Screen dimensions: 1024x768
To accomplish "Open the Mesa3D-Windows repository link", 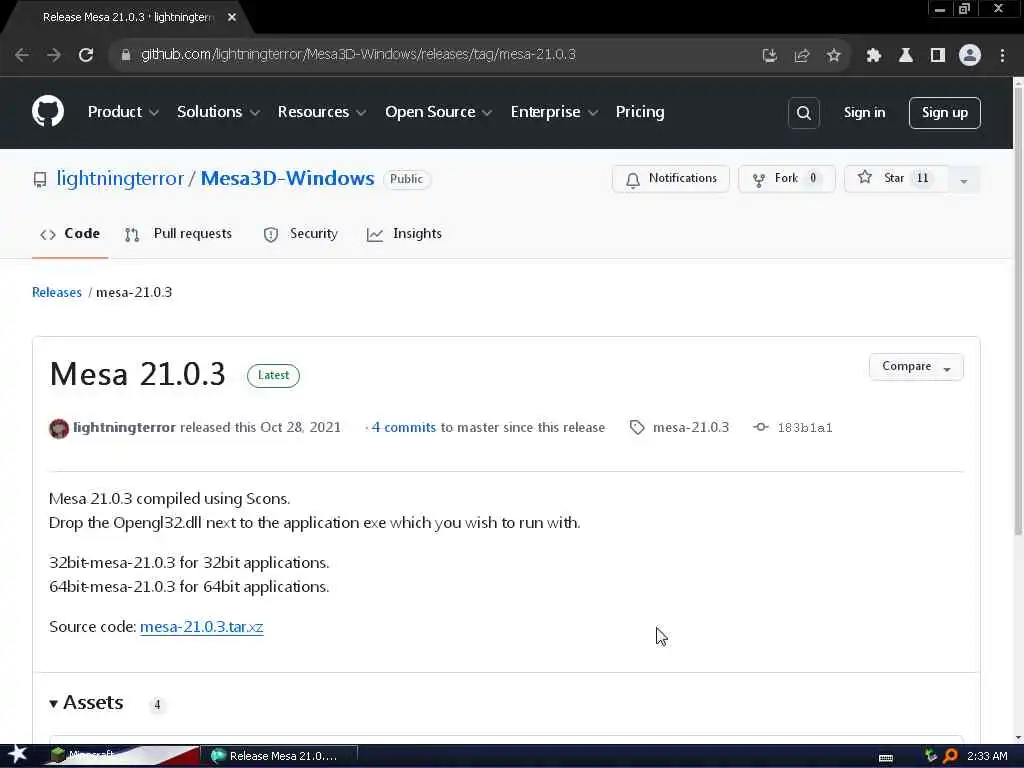I will point(287,178).
